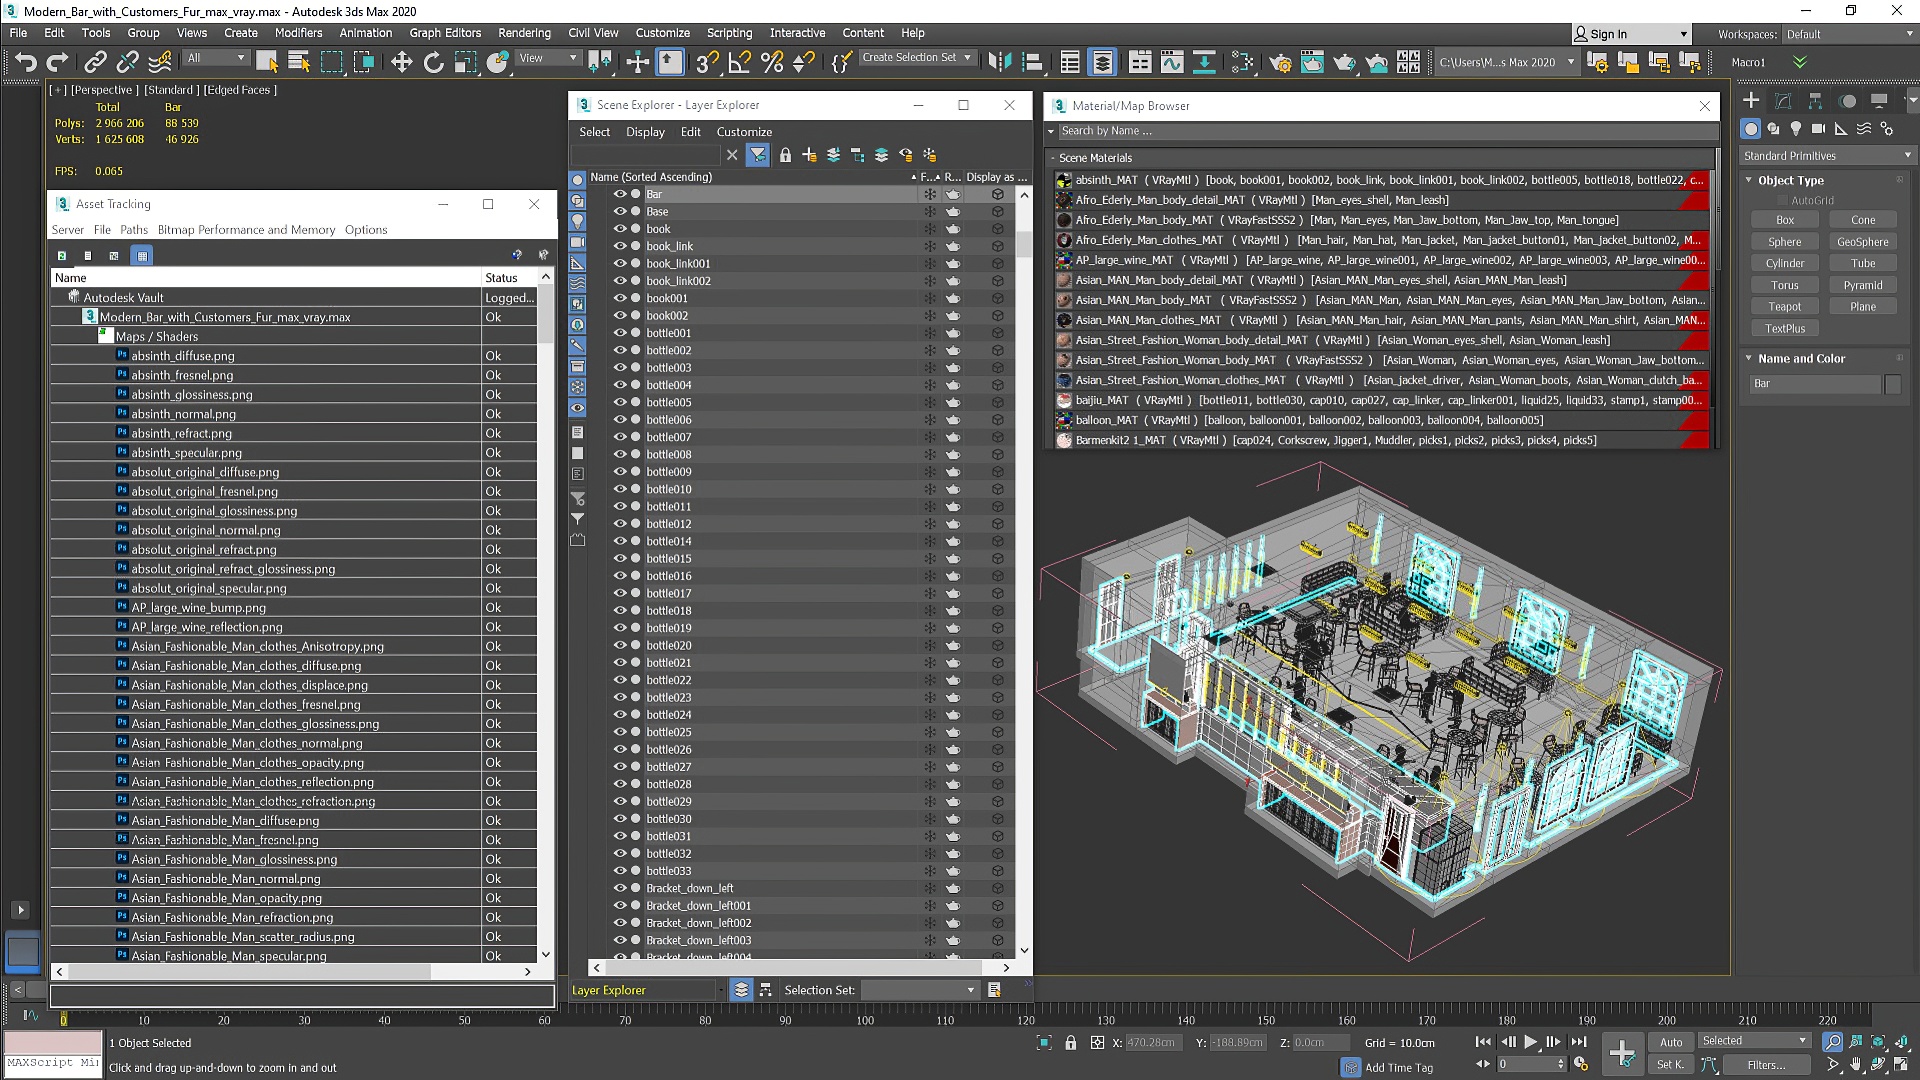1920x1080 pixels.
Task: Open the View reference coordinate dropdown
Action: click(x=547, y=58)
